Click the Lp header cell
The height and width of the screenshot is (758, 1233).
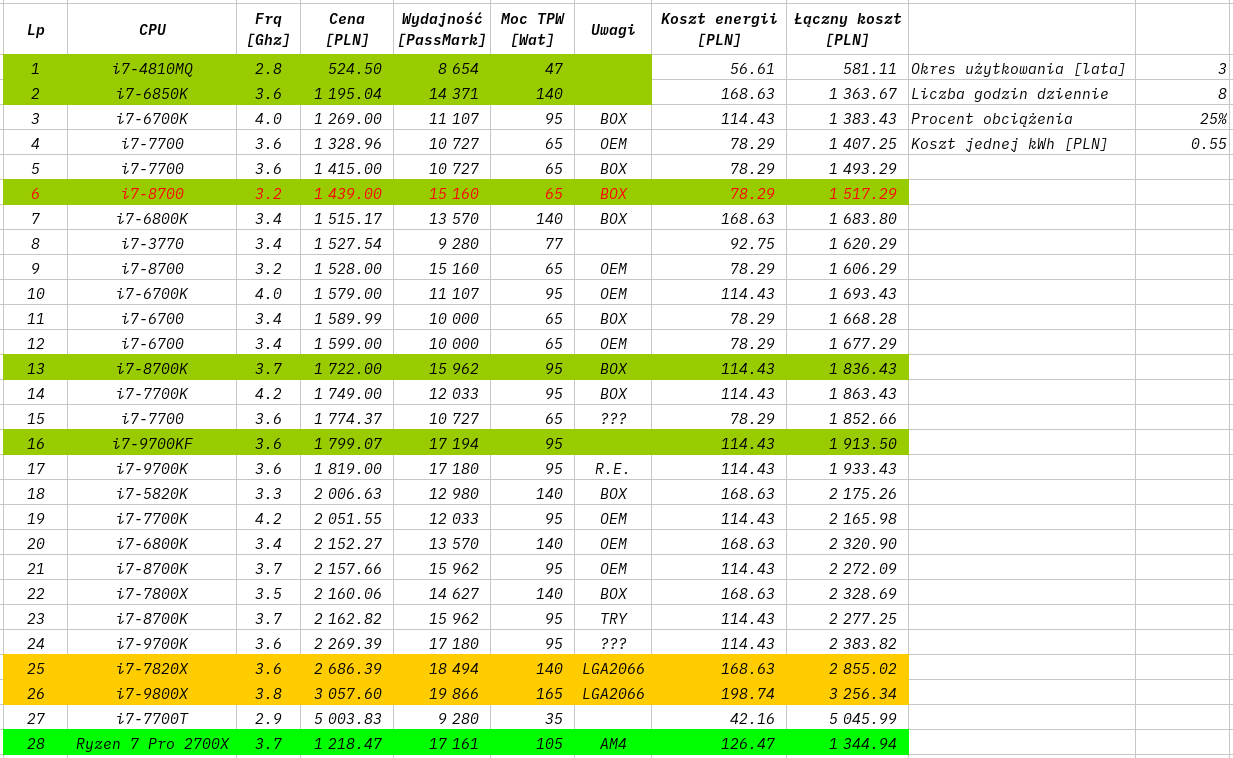[x=35, y=28]
